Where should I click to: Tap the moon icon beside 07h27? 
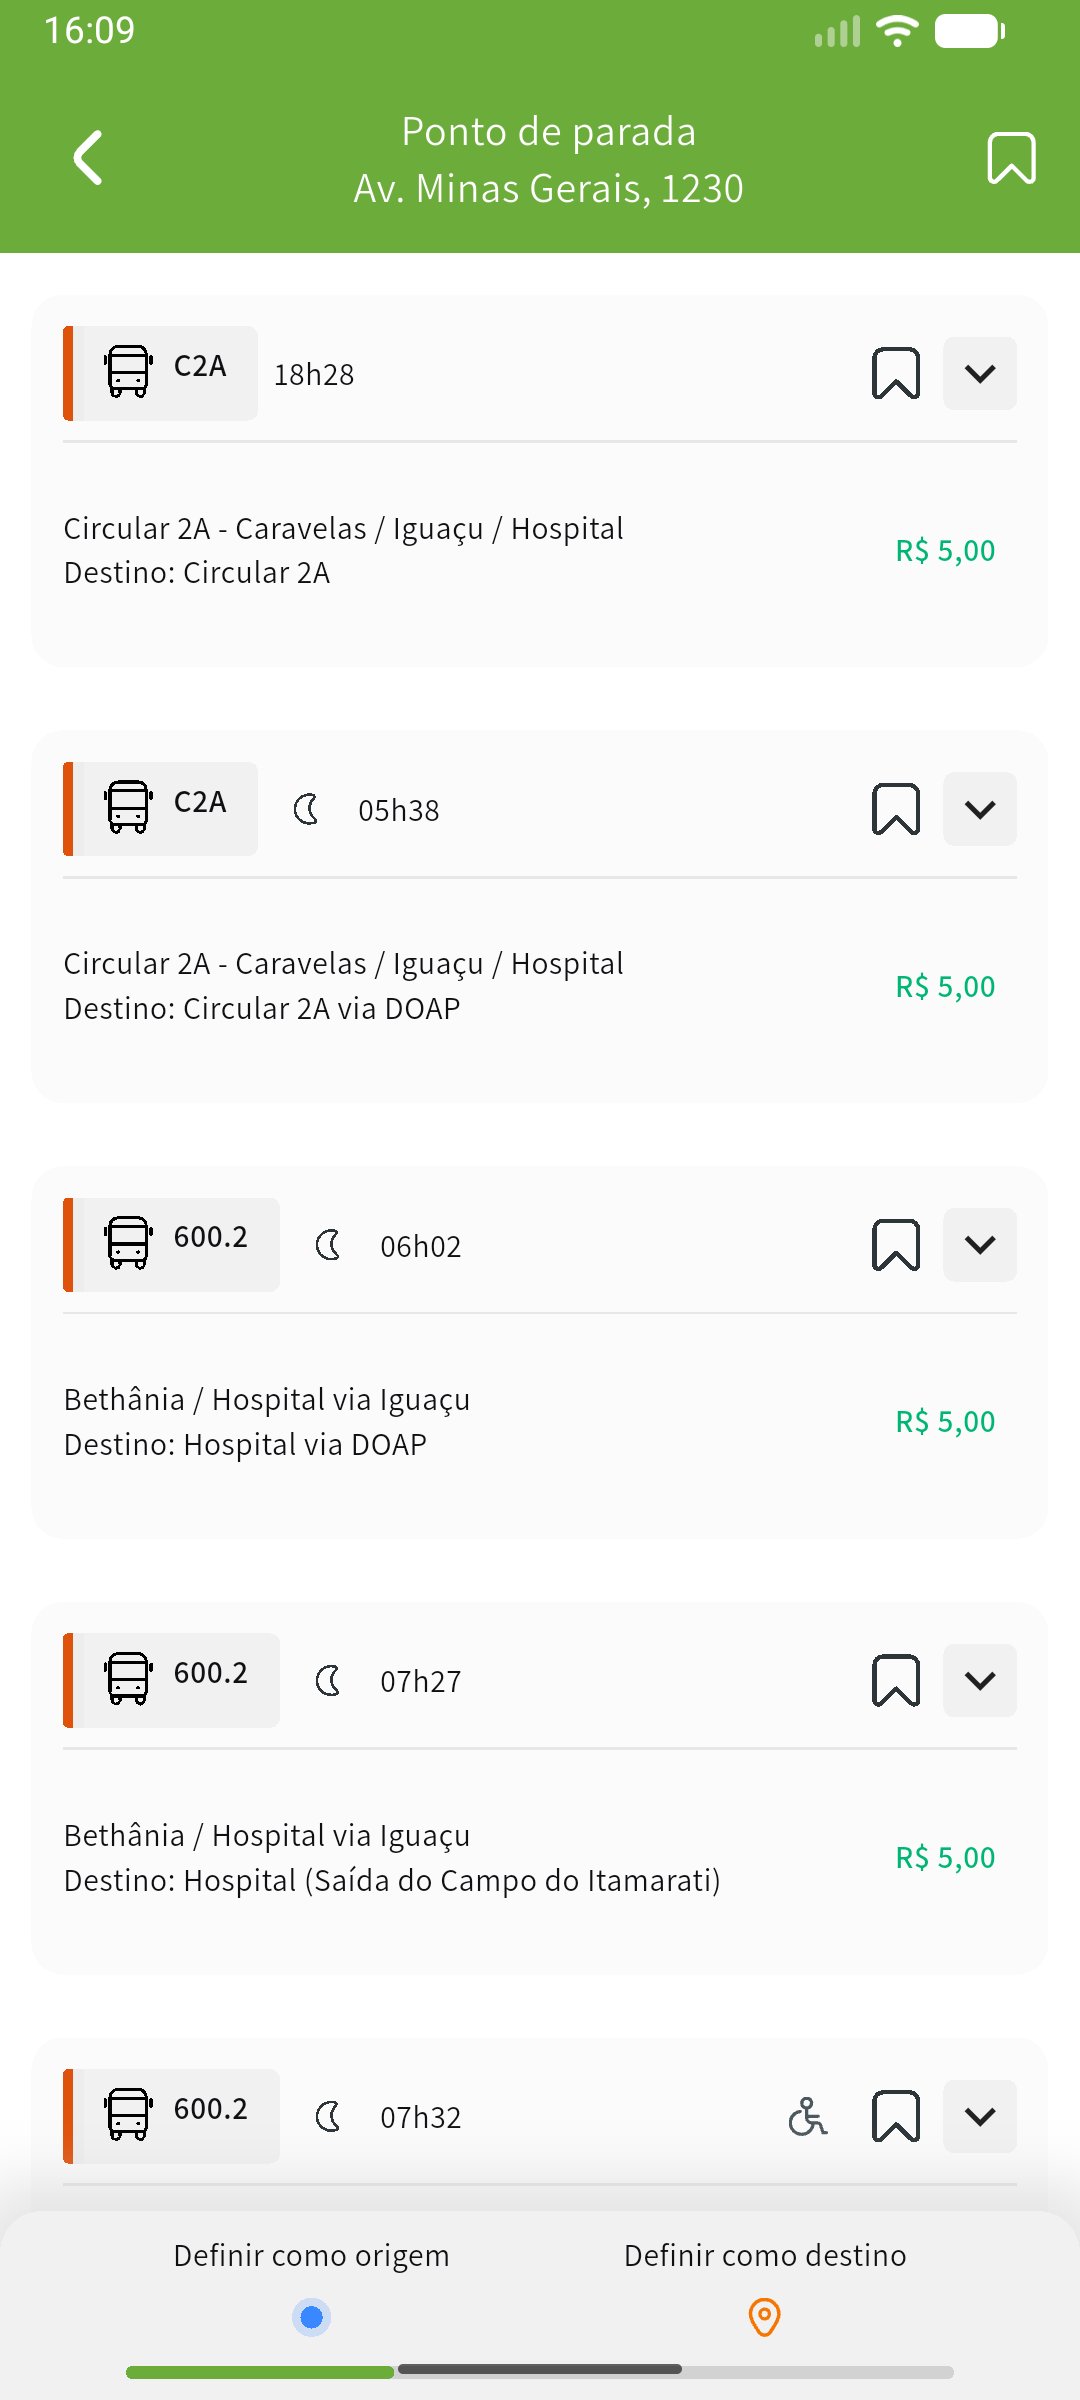[328, 1681]
